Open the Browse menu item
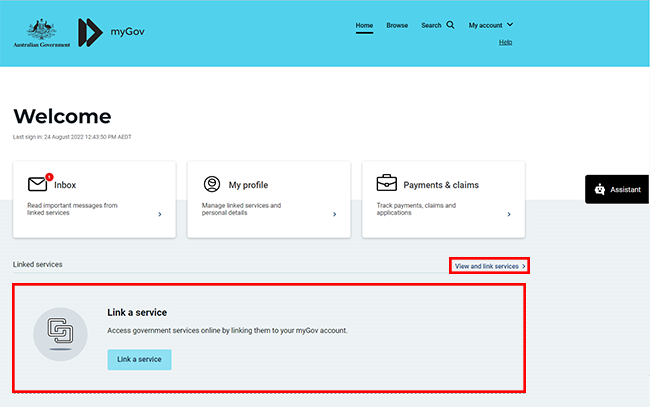This screenshot has height=407, width=650. (397, 25)
